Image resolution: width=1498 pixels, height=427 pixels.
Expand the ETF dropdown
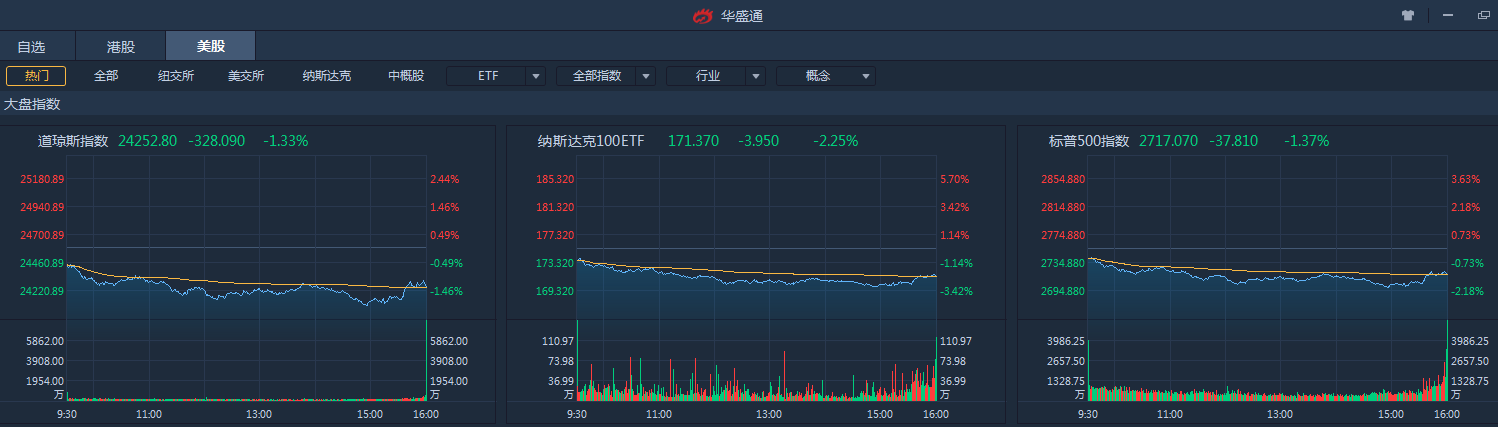click(x=536, y=76)
